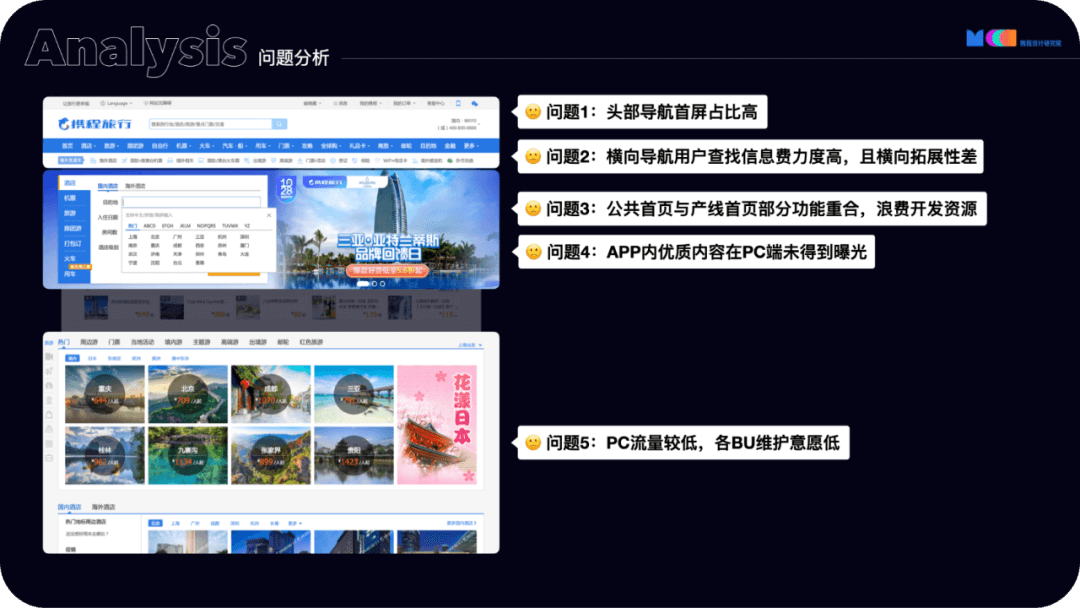The image size is (1080, 608).
Task: Click the car icon in left sidebar
Action: click(49, 386)
